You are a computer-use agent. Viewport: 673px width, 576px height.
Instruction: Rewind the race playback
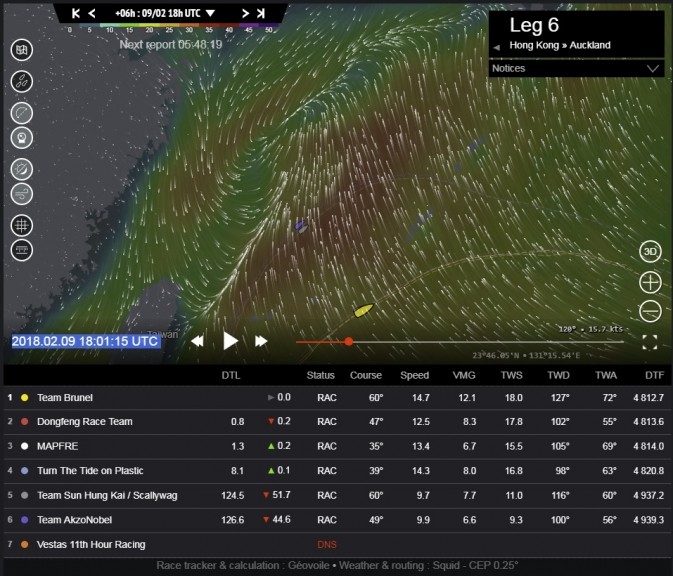pos(197,341)
